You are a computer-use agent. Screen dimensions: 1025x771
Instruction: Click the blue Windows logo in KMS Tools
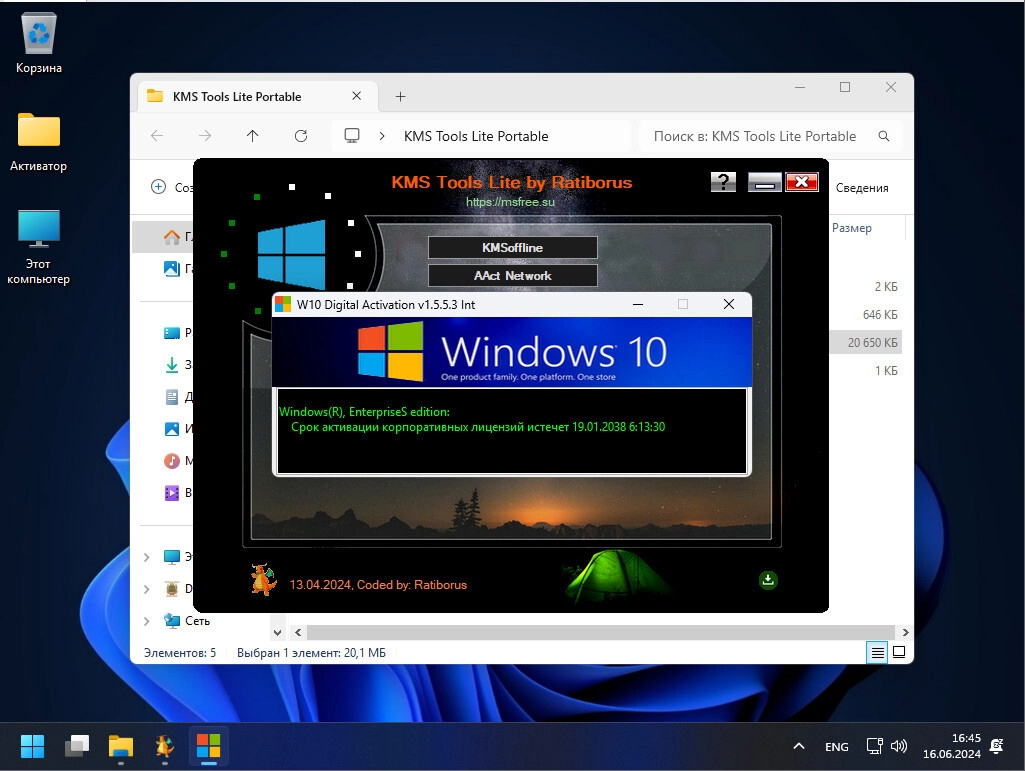(291, 254)
